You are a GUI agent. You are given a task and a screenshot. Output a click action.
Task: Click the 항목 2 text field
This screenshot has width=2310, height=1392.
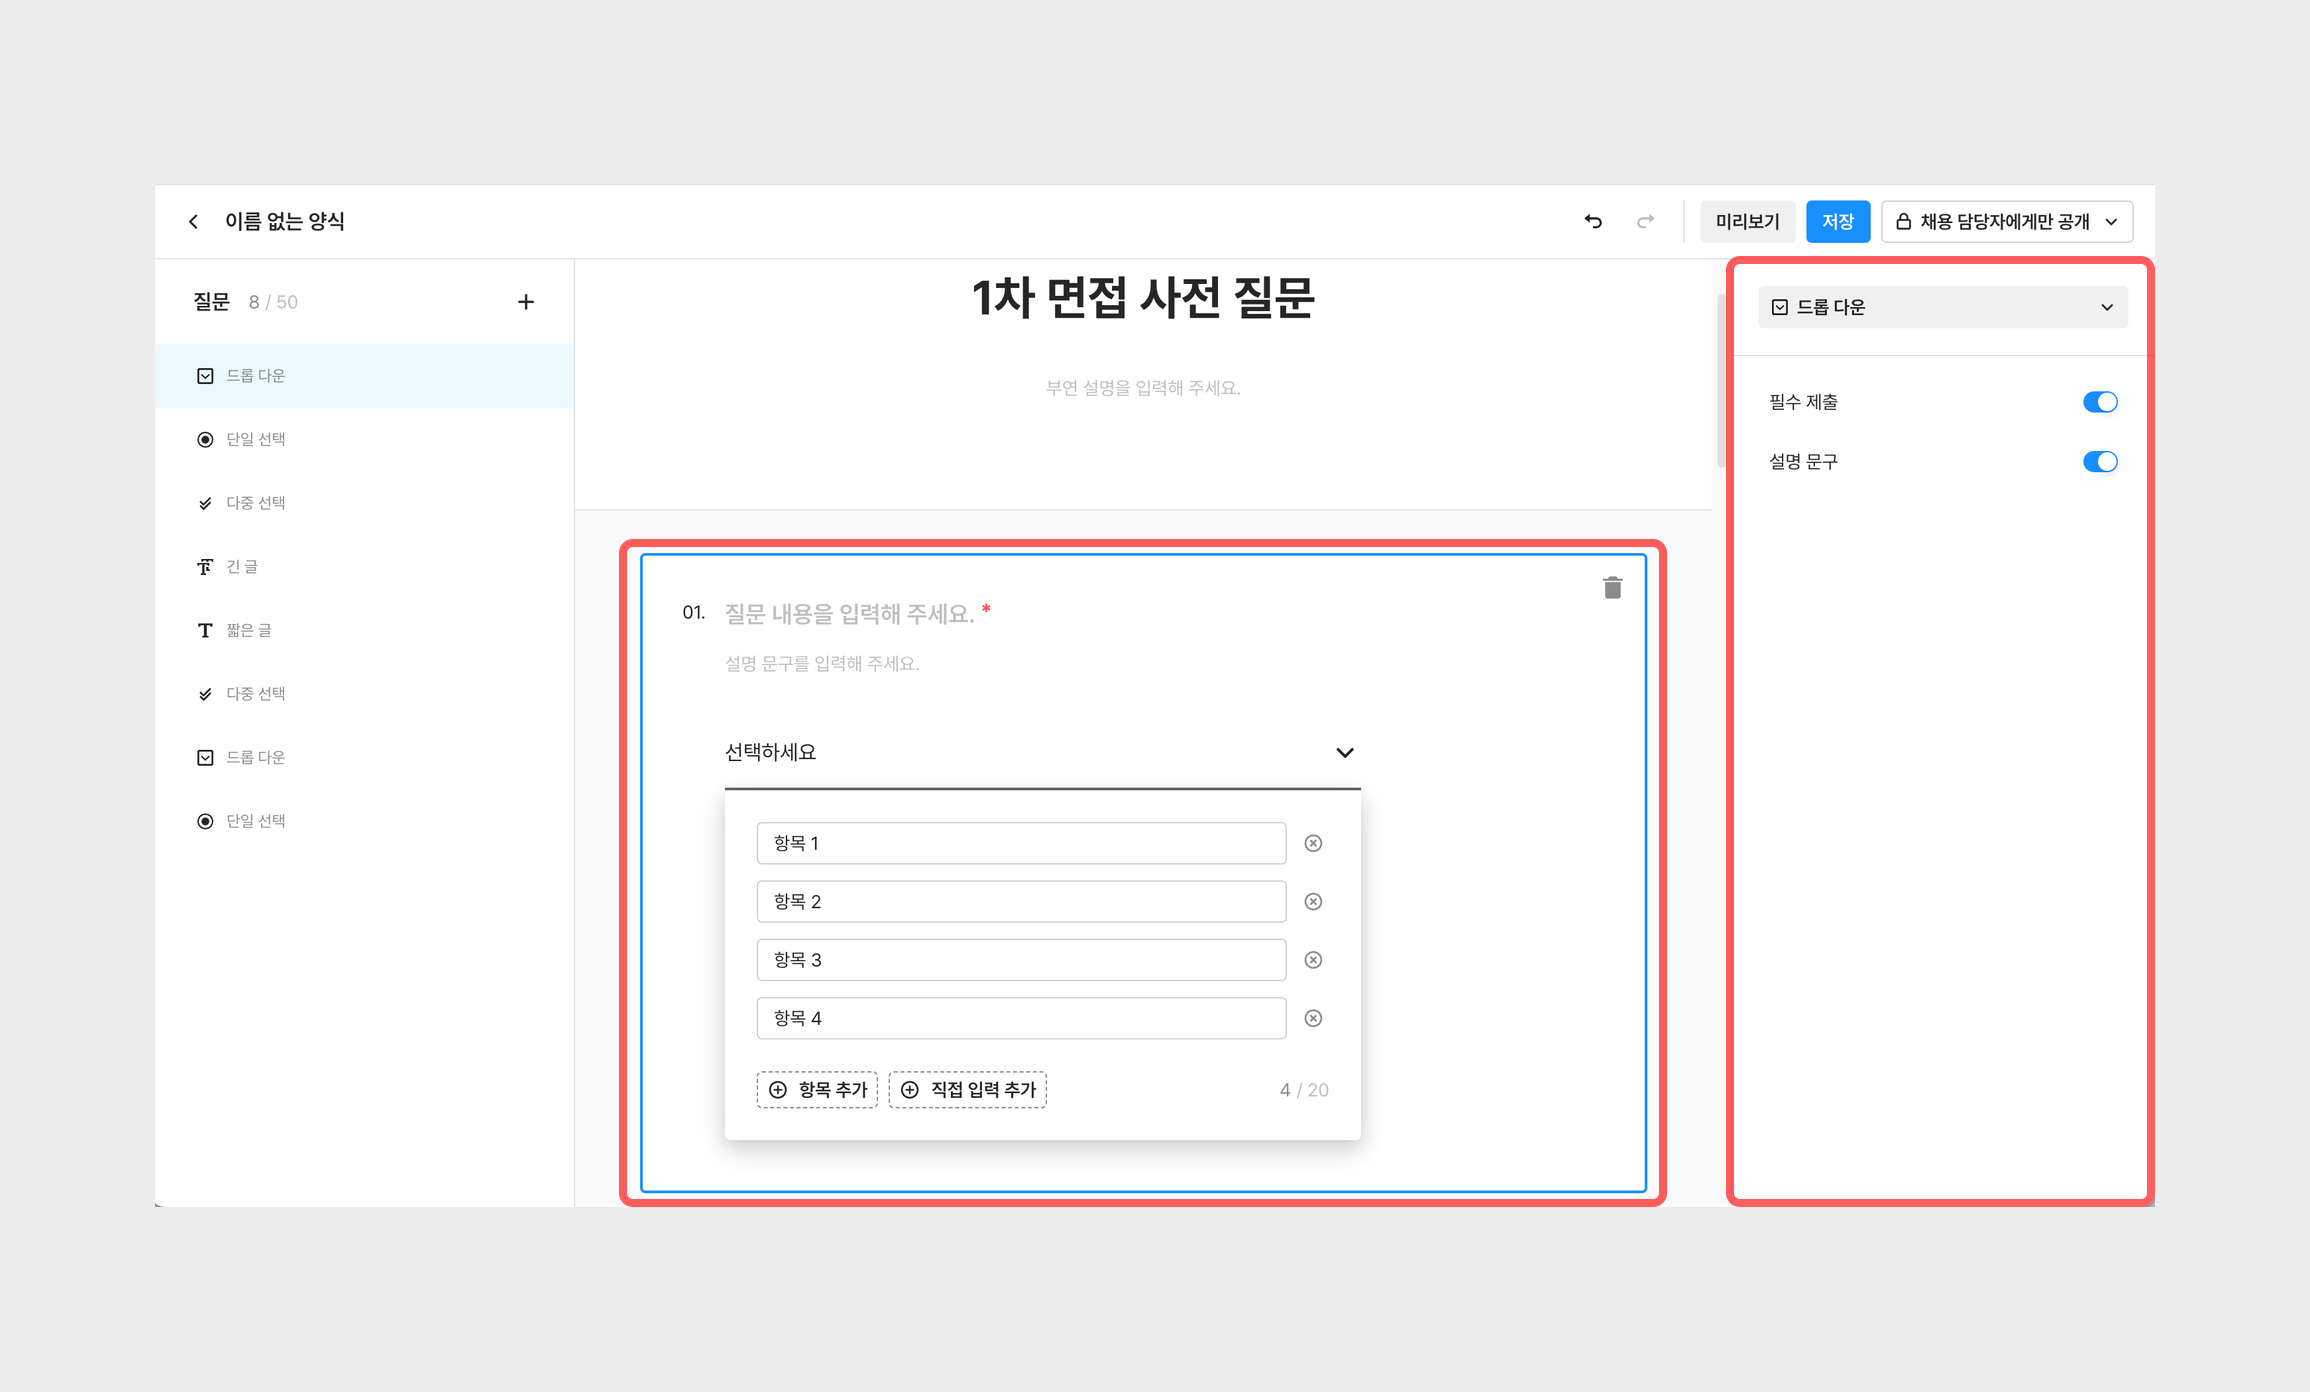pyautogui.click(x=1020, y=902)
